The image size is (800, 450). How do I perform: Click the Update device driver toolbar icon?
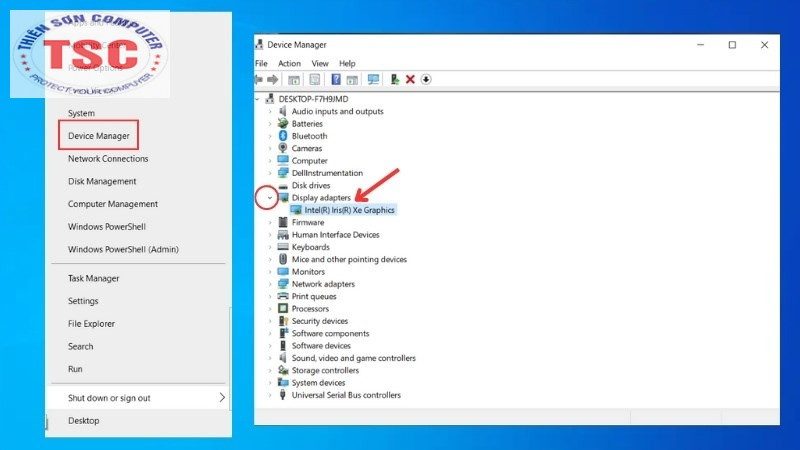click(x=394, y=79)
